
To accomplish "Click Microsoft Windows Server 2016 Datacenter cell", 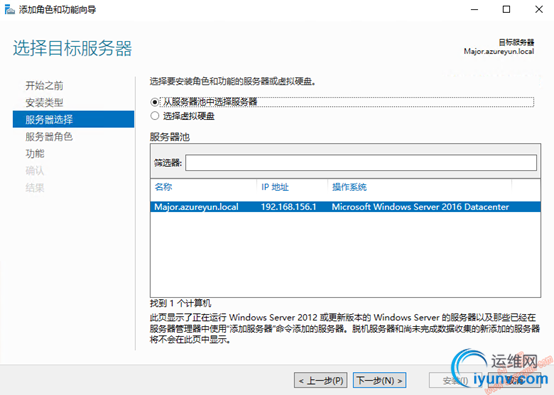I will pyautogui.click(x=420, y=207).
